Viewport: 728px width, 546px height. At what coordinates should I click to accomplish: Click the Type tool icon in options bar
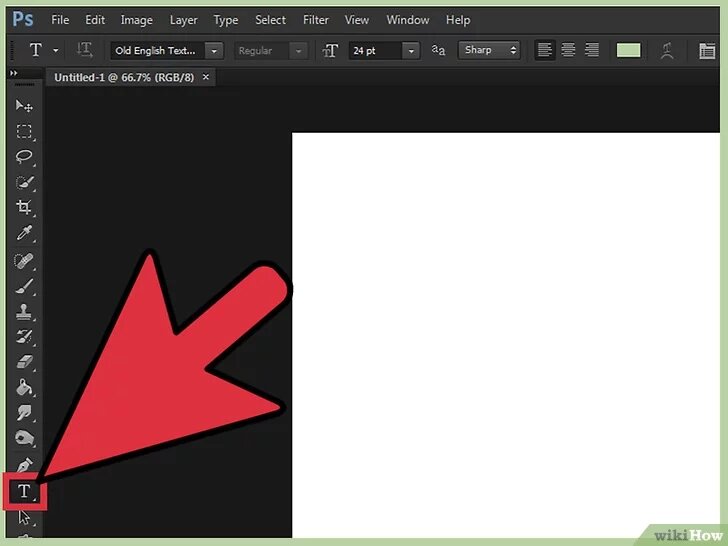[36, 50]
